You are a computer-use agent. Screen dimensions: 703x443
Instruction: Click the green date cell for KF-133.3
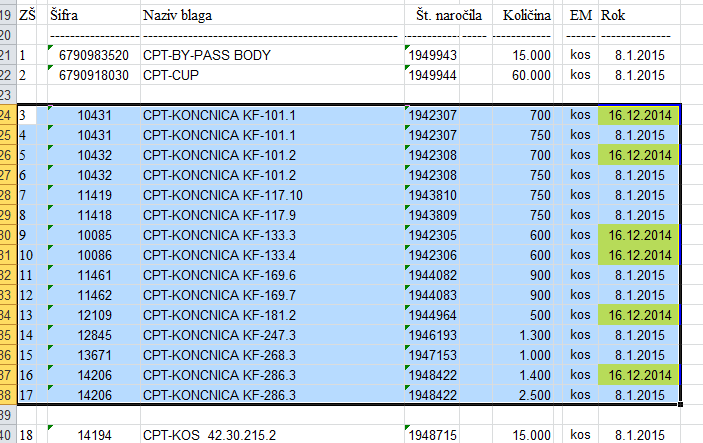[639, 234]
